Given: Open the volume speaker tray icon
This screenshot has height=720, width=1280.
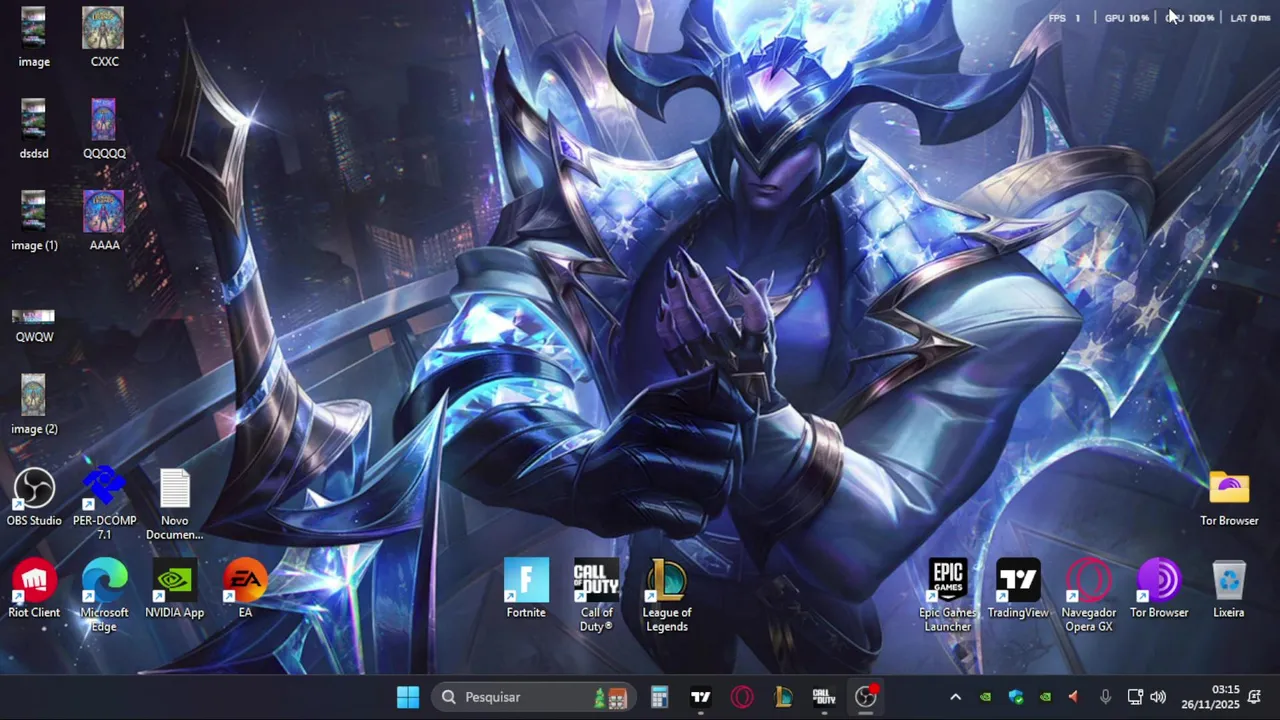Looking at the screenshot, I should tap(1158, 697).
